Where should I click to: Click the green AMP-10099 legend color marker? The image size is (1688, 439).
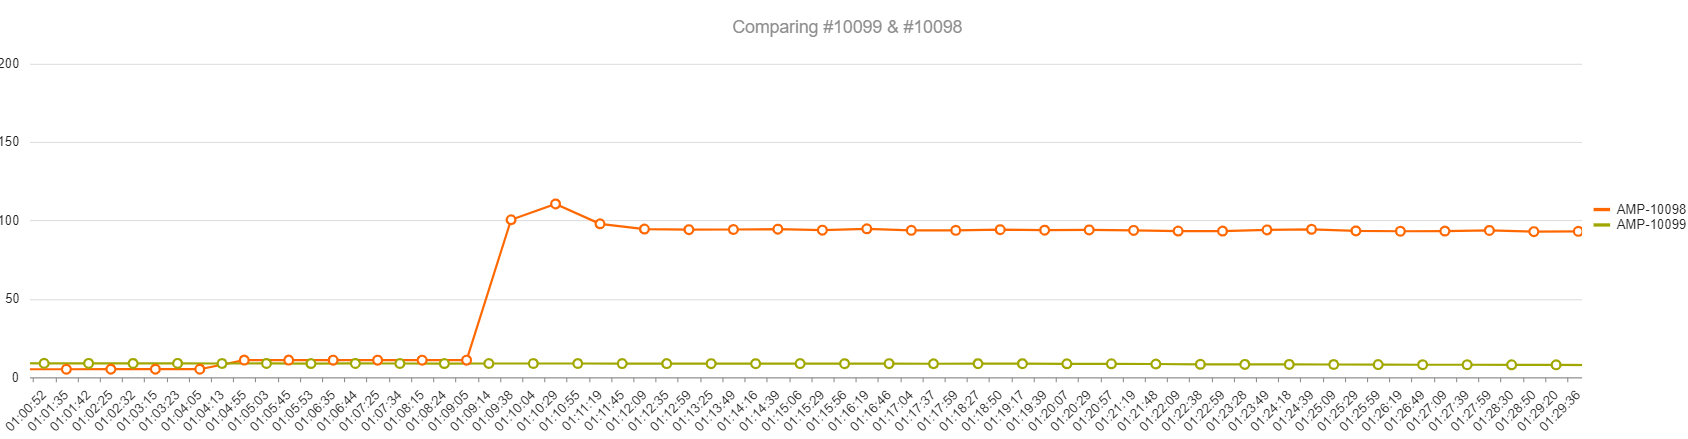point(1602,225)
